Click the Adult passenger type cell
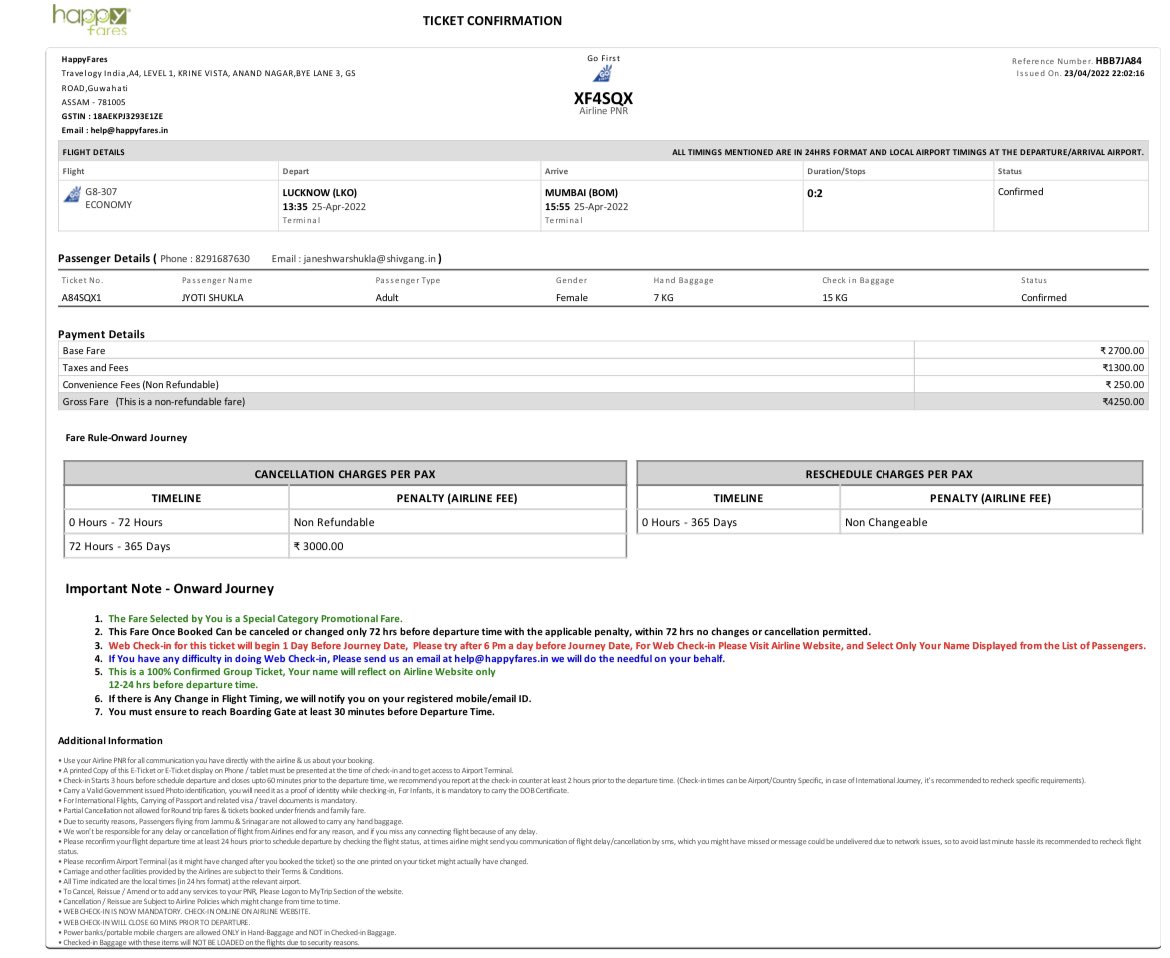 tap(387, 298)
